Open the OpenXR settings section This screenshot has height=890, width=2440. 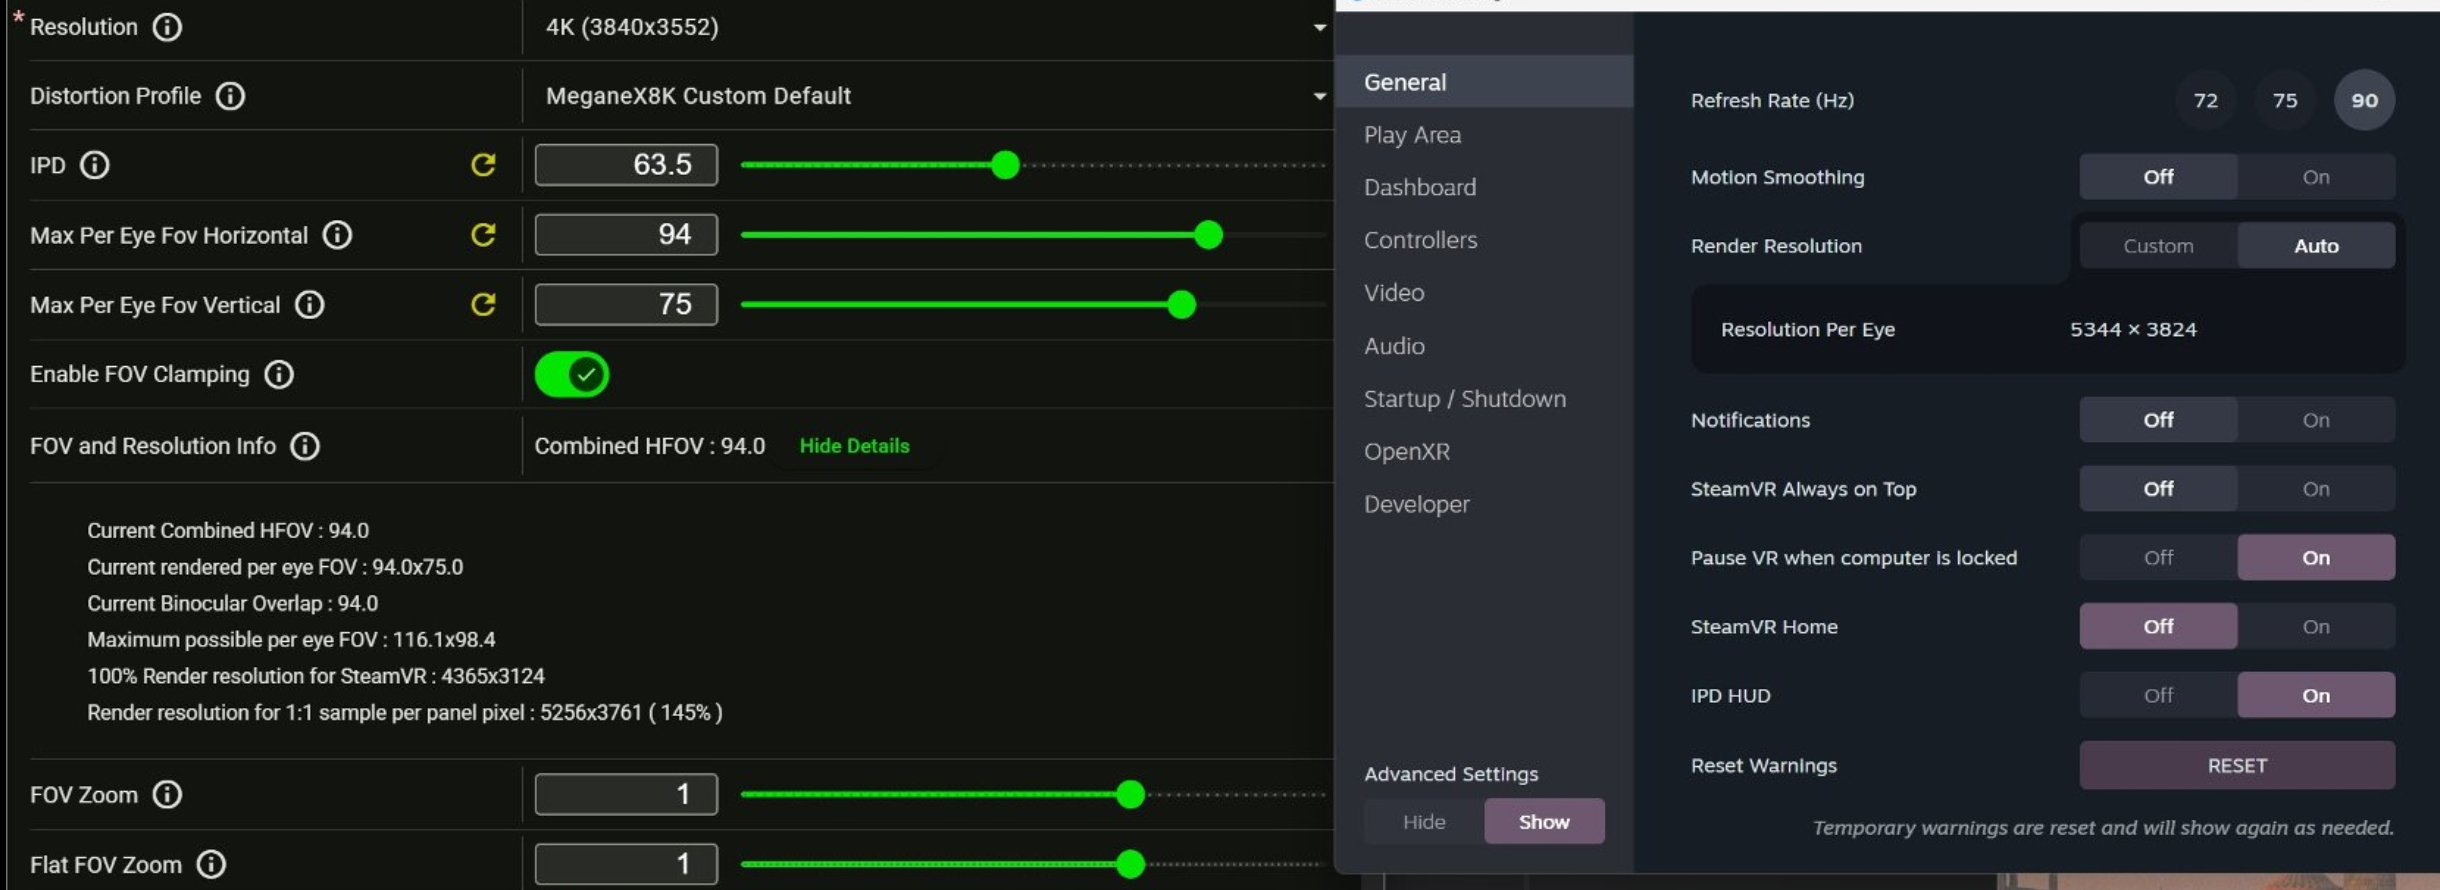[x=1484, y=452]
